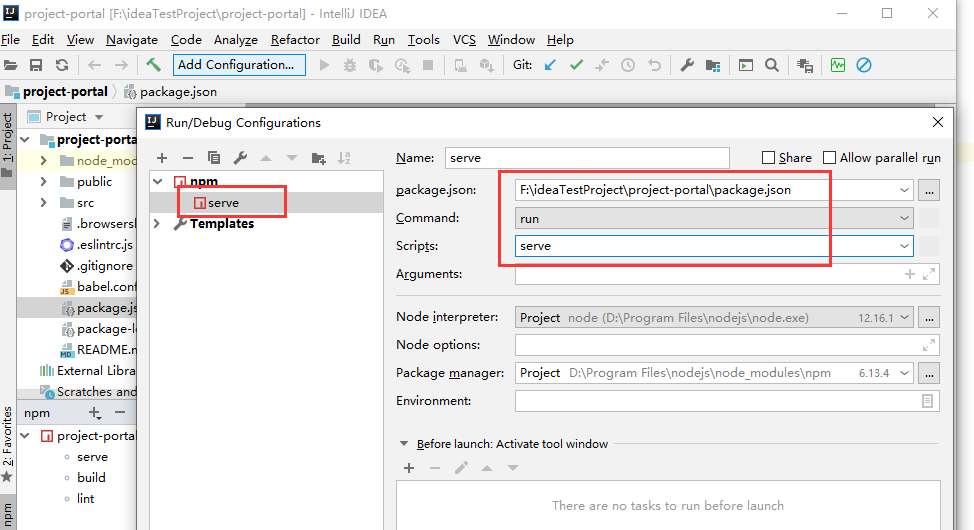
Task: Click the Debug bug icon
Action: [350, 65]
